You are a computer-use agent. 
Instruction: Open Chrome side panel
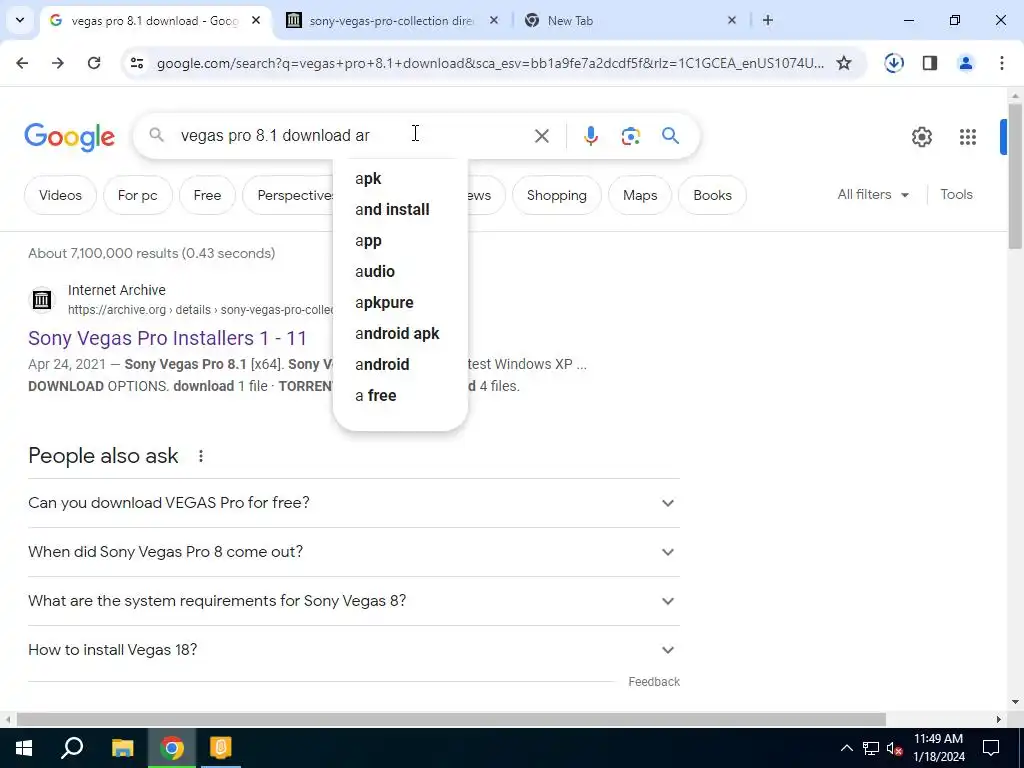tap(930, 63)
